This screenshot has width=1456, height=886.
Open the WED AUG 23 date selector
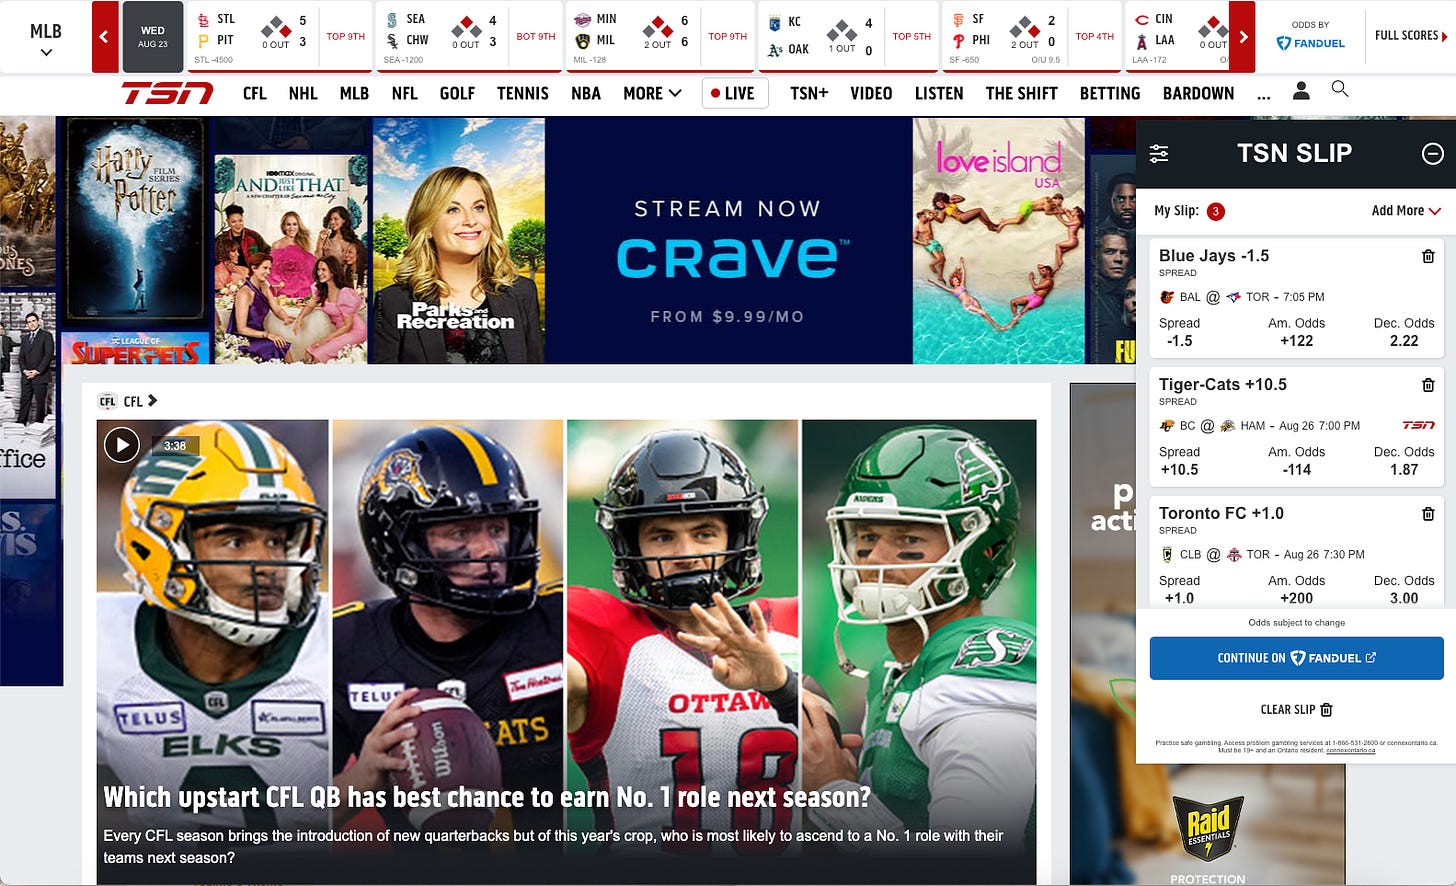tap(153, 37)
